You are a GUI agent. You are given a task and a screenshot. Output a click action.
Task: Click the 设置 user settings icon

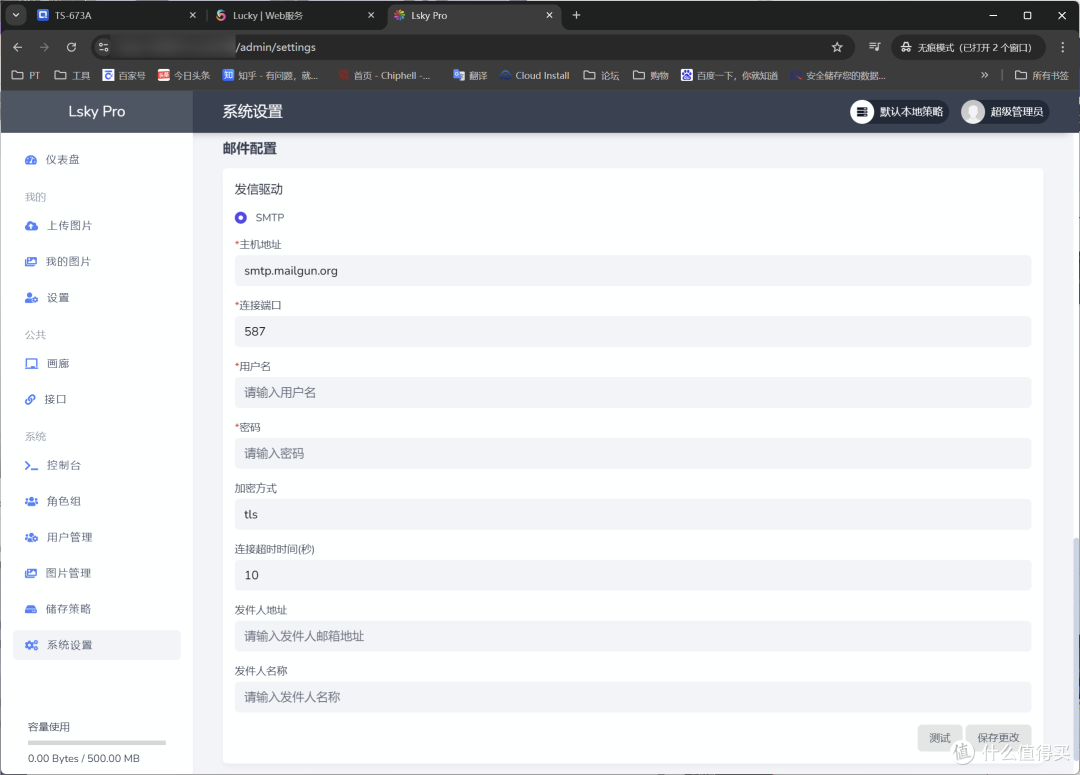[31, 298]
